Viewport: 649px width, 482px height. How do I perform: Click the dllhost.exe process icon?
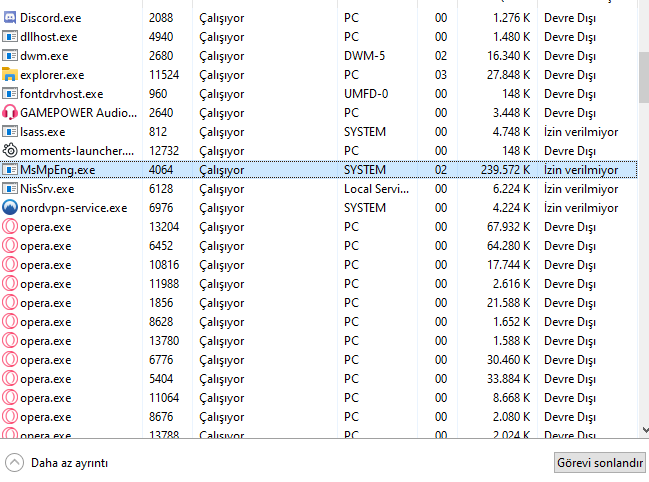coord(10,37)
